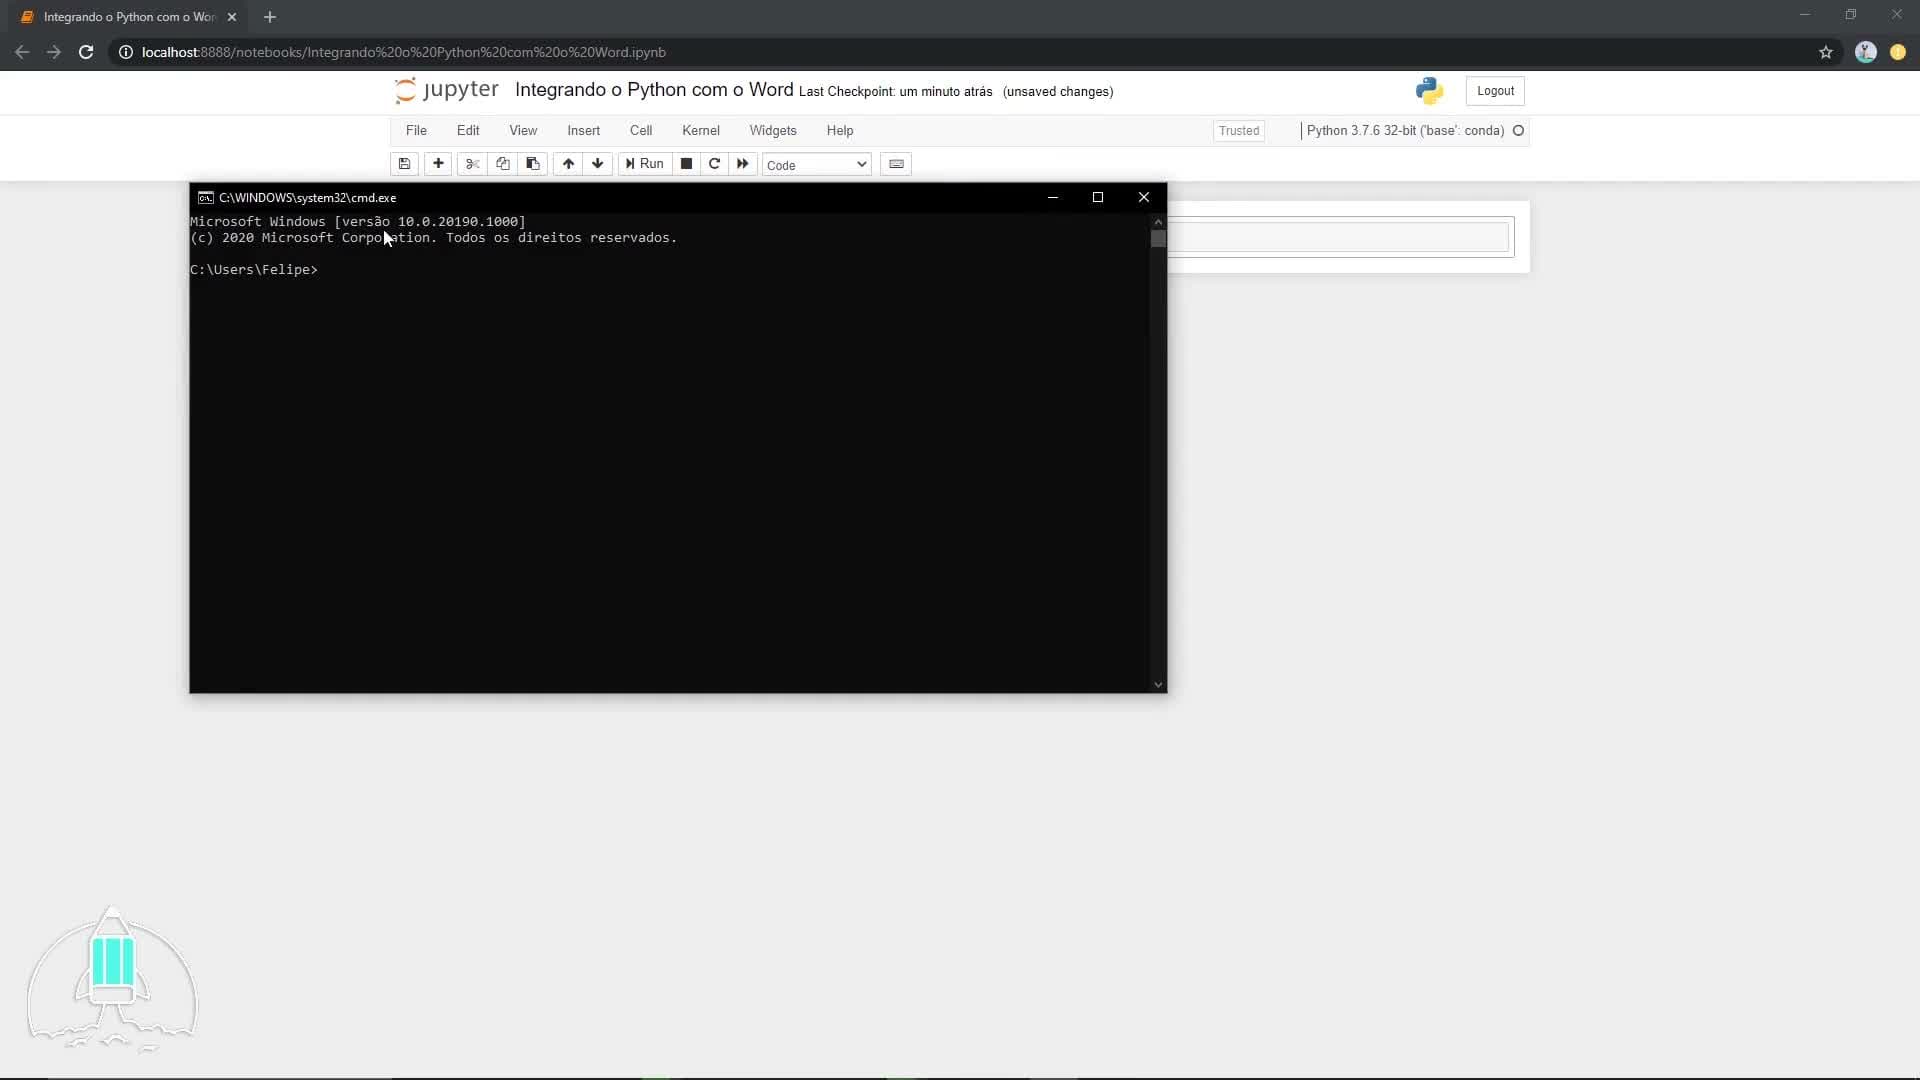
Task: Open the Insert menu
Action: [584, 131]
